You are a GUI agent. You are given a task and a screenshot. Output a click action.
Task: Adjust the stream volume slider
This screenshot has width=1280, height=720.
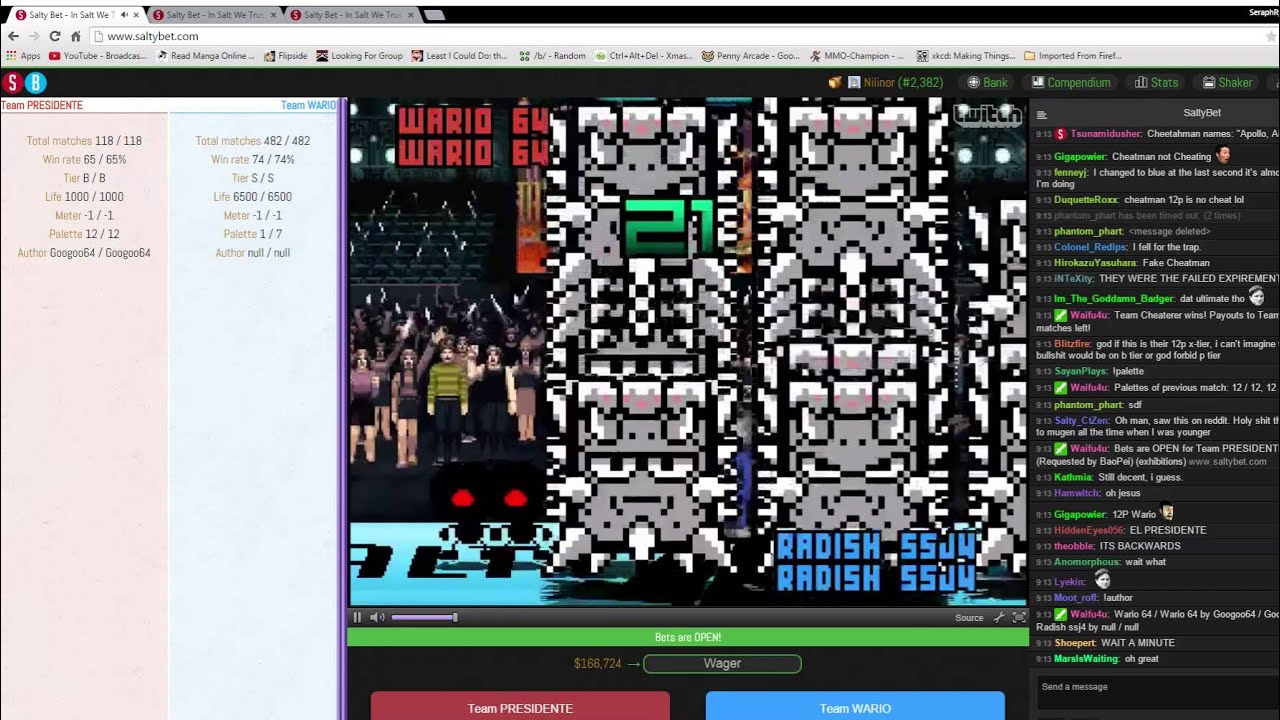click(x=424, y=617)
